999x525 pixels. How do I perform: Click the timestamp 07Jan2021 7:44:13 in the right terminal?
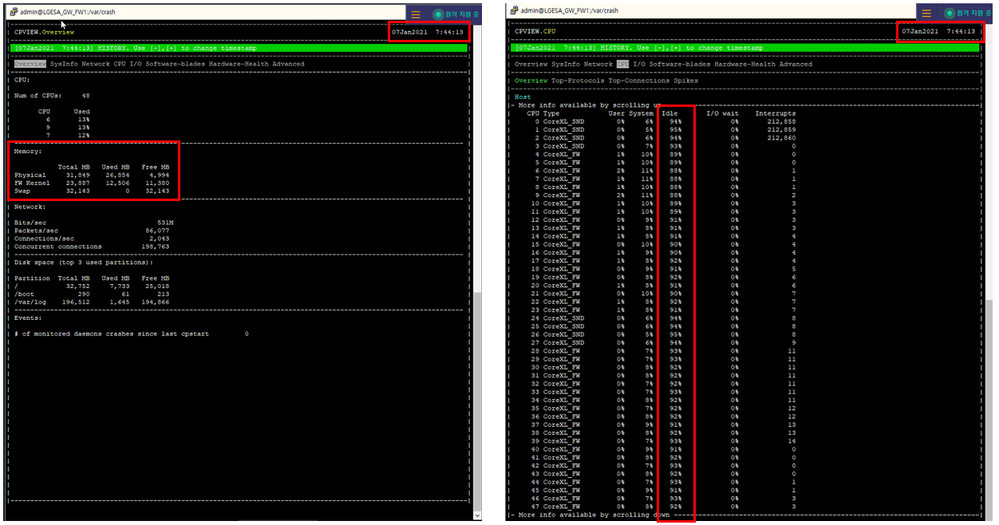click(940, 31)
